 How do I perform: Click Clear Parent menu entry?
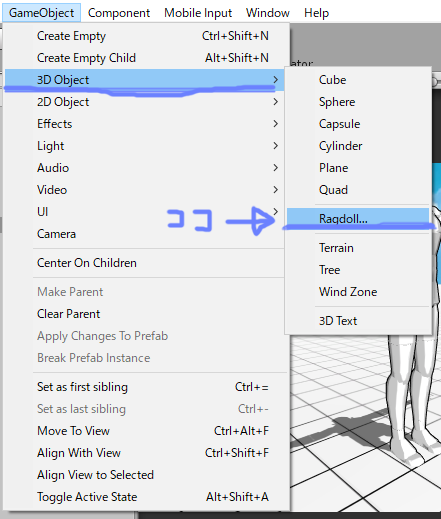[x=144, y=314]
